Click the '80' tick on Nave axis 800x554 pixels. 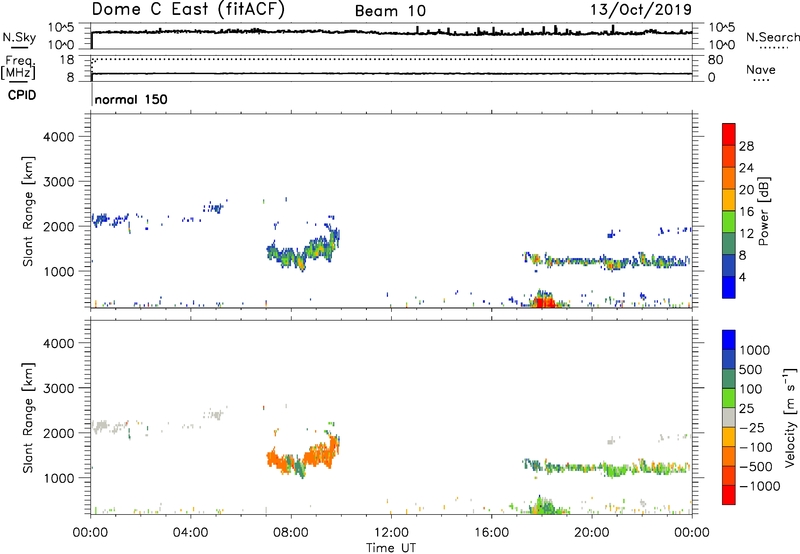click(x=715, y=60)
